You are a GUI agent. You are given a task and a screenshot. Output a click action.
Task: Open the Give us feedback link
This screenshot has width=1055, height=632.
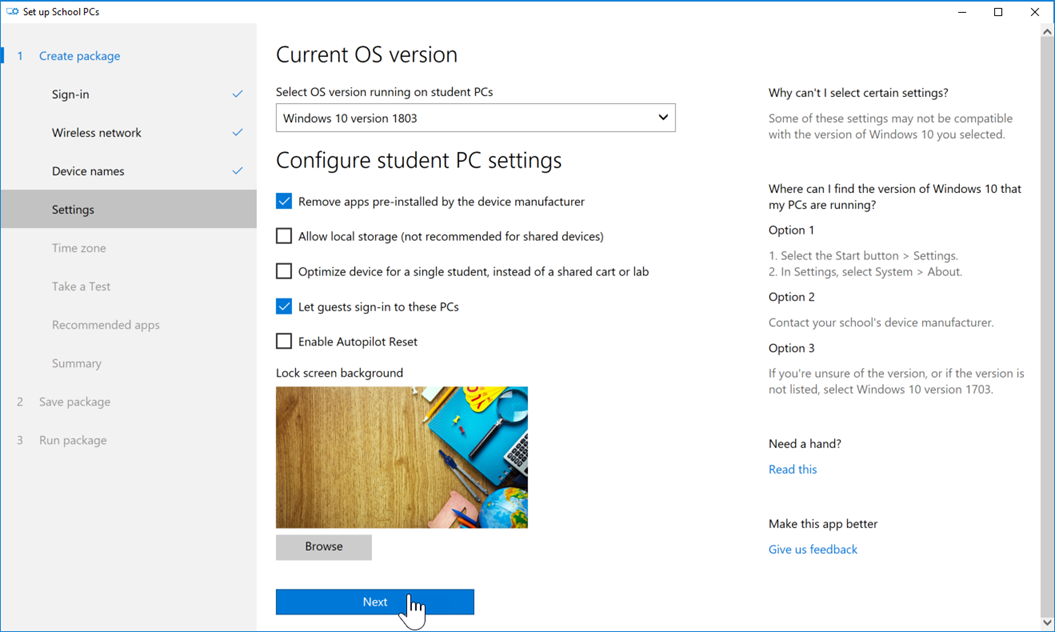[812, 549]
